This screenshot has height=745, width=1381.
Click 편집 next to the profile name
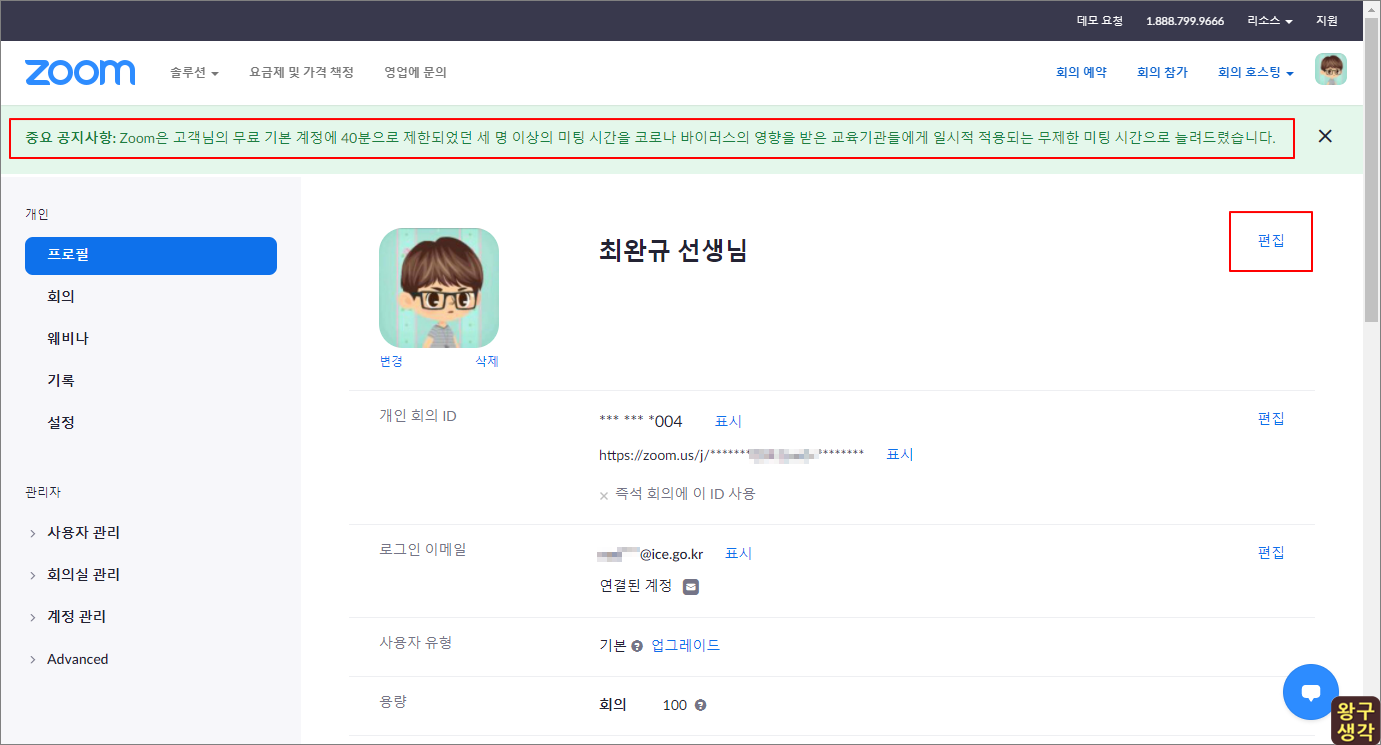pyautogui.click(x=1271, y=241)
